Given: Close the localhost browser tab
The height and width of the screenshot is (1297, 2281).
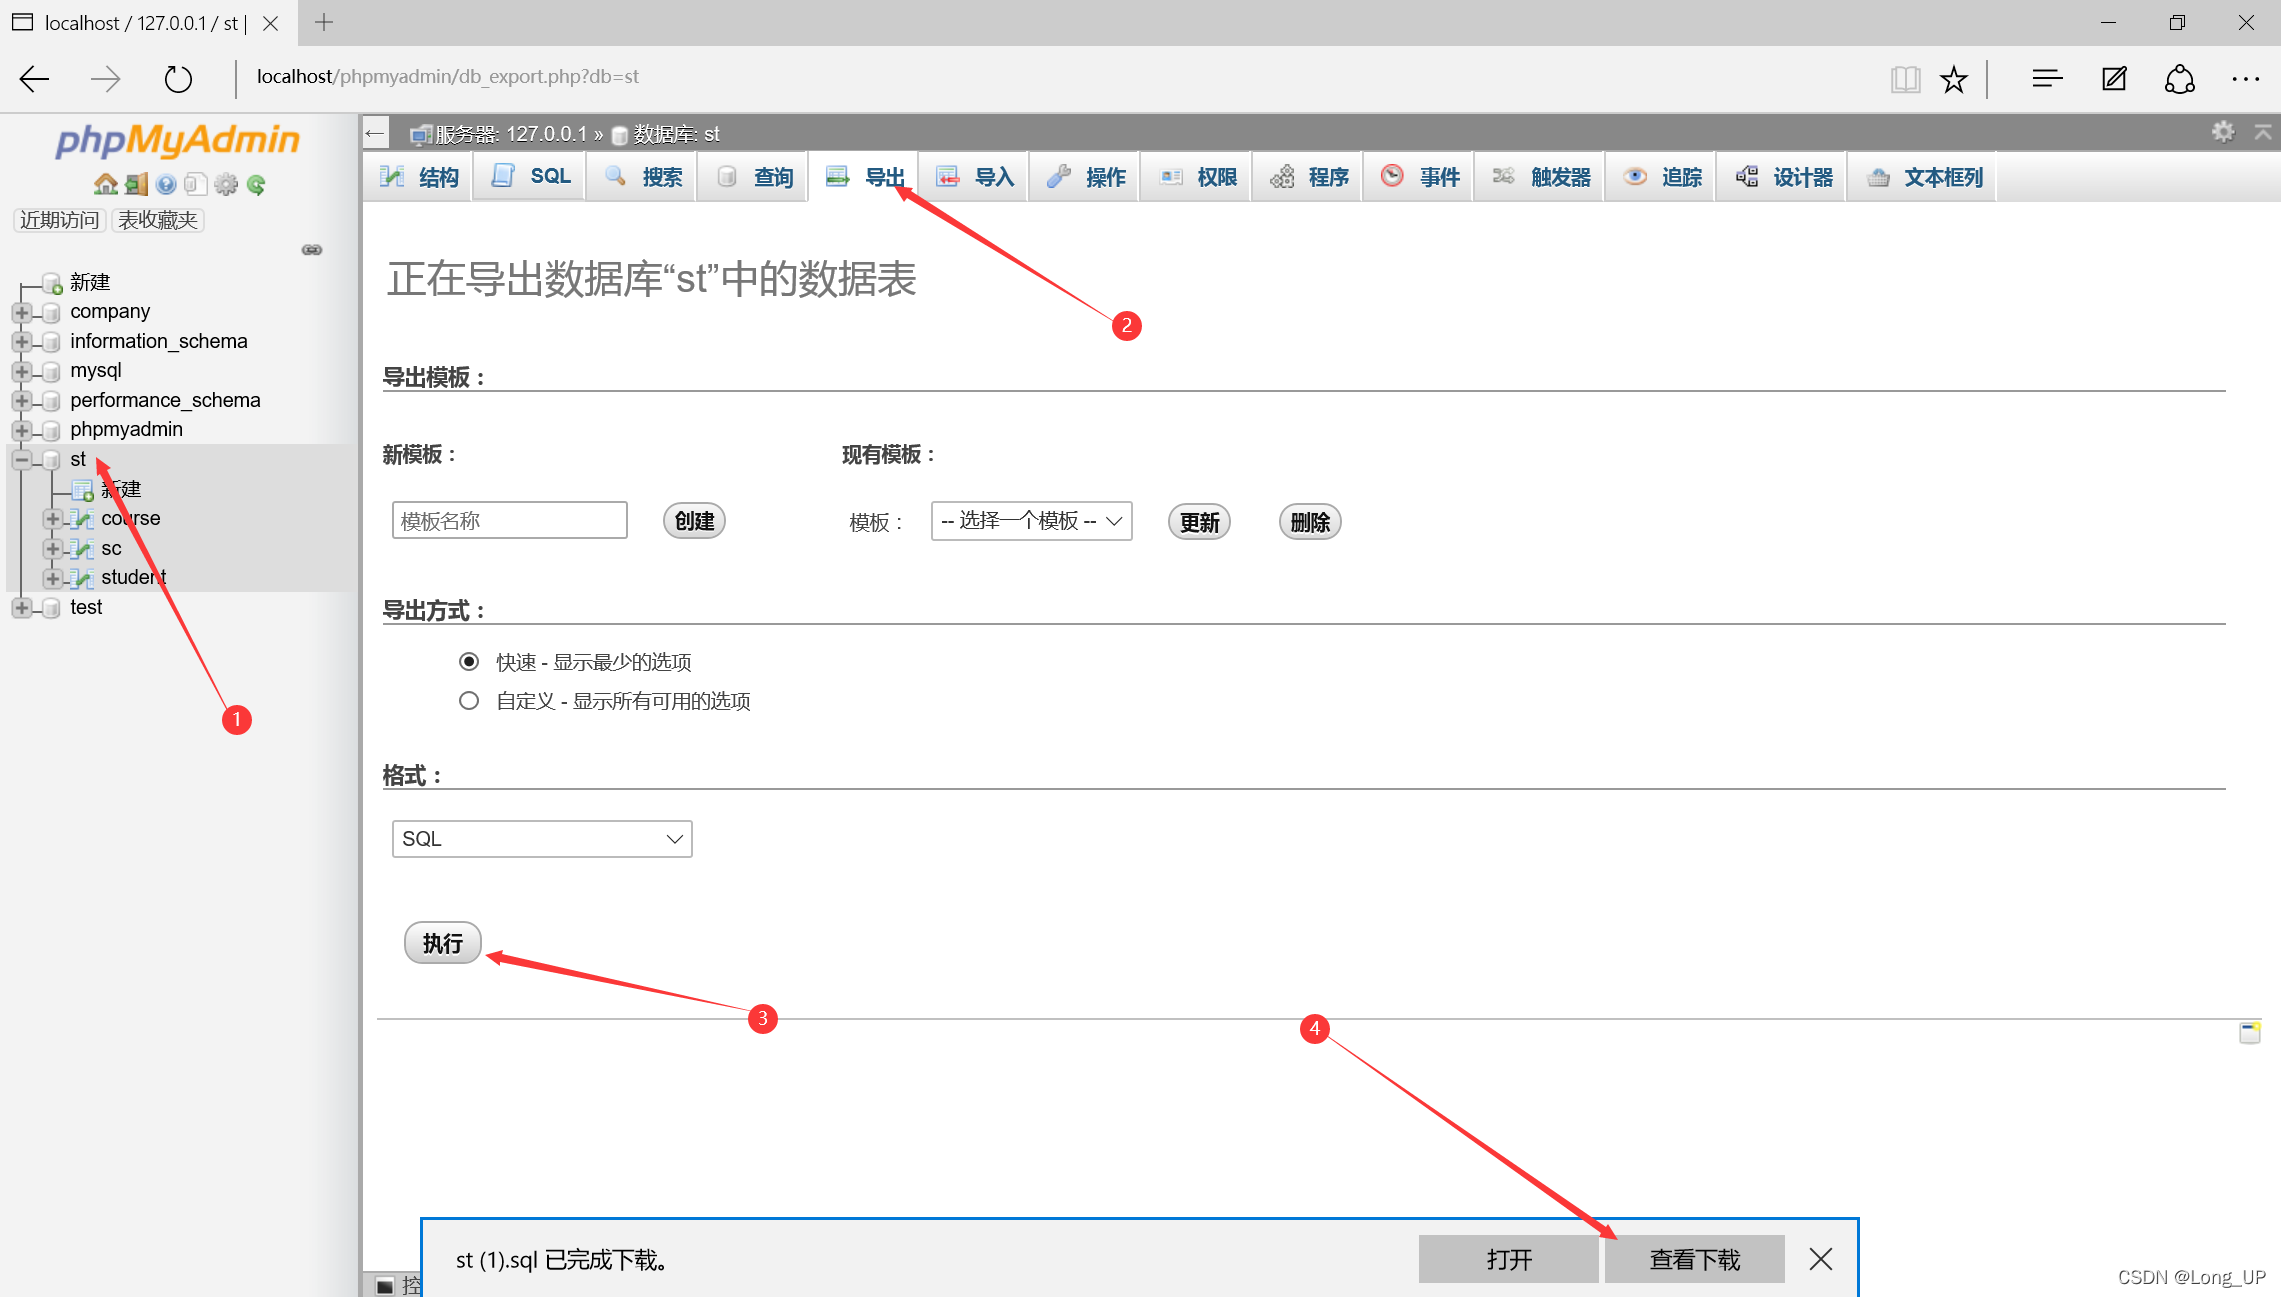Looking at the screenshot, I should tap(270, 23).
